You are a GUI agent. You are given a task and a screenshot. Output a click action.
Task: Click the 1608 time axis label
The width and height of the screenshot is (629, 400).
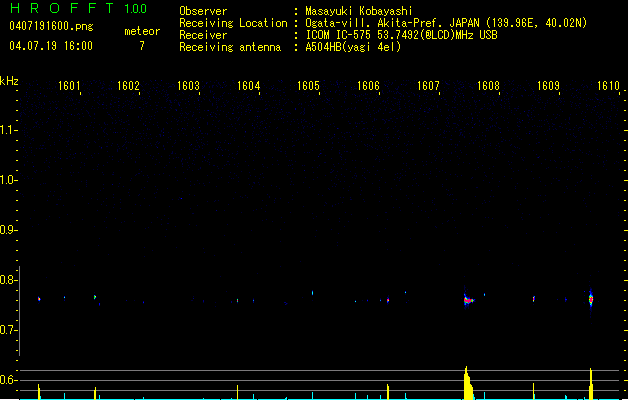(488, 86)
